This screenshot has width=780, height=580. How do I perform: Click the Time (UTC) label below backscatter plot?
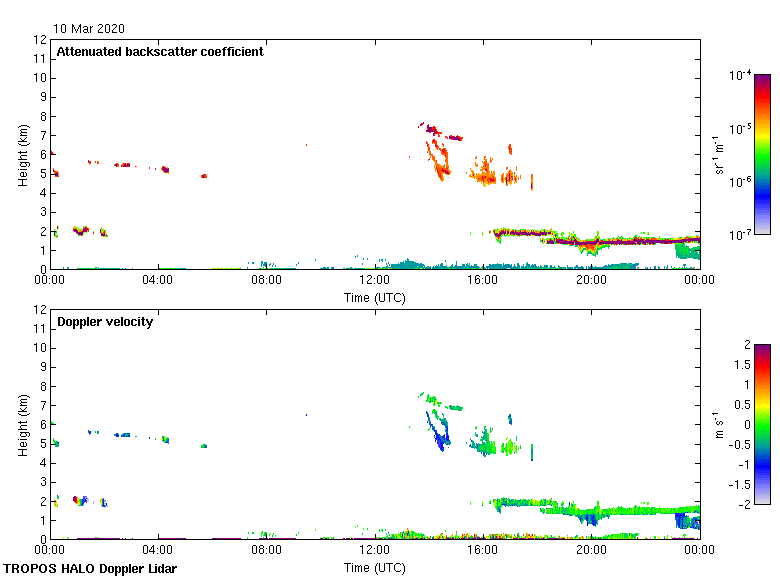[374, 297]
